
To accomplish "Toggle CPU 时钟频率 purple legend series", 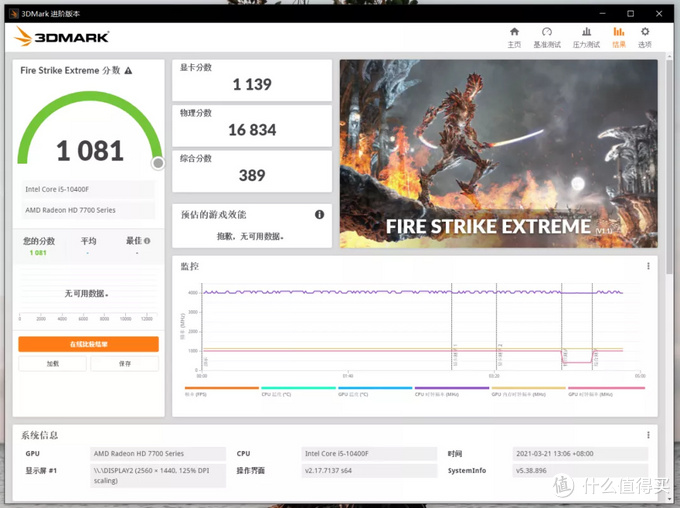I will (452, 392).
